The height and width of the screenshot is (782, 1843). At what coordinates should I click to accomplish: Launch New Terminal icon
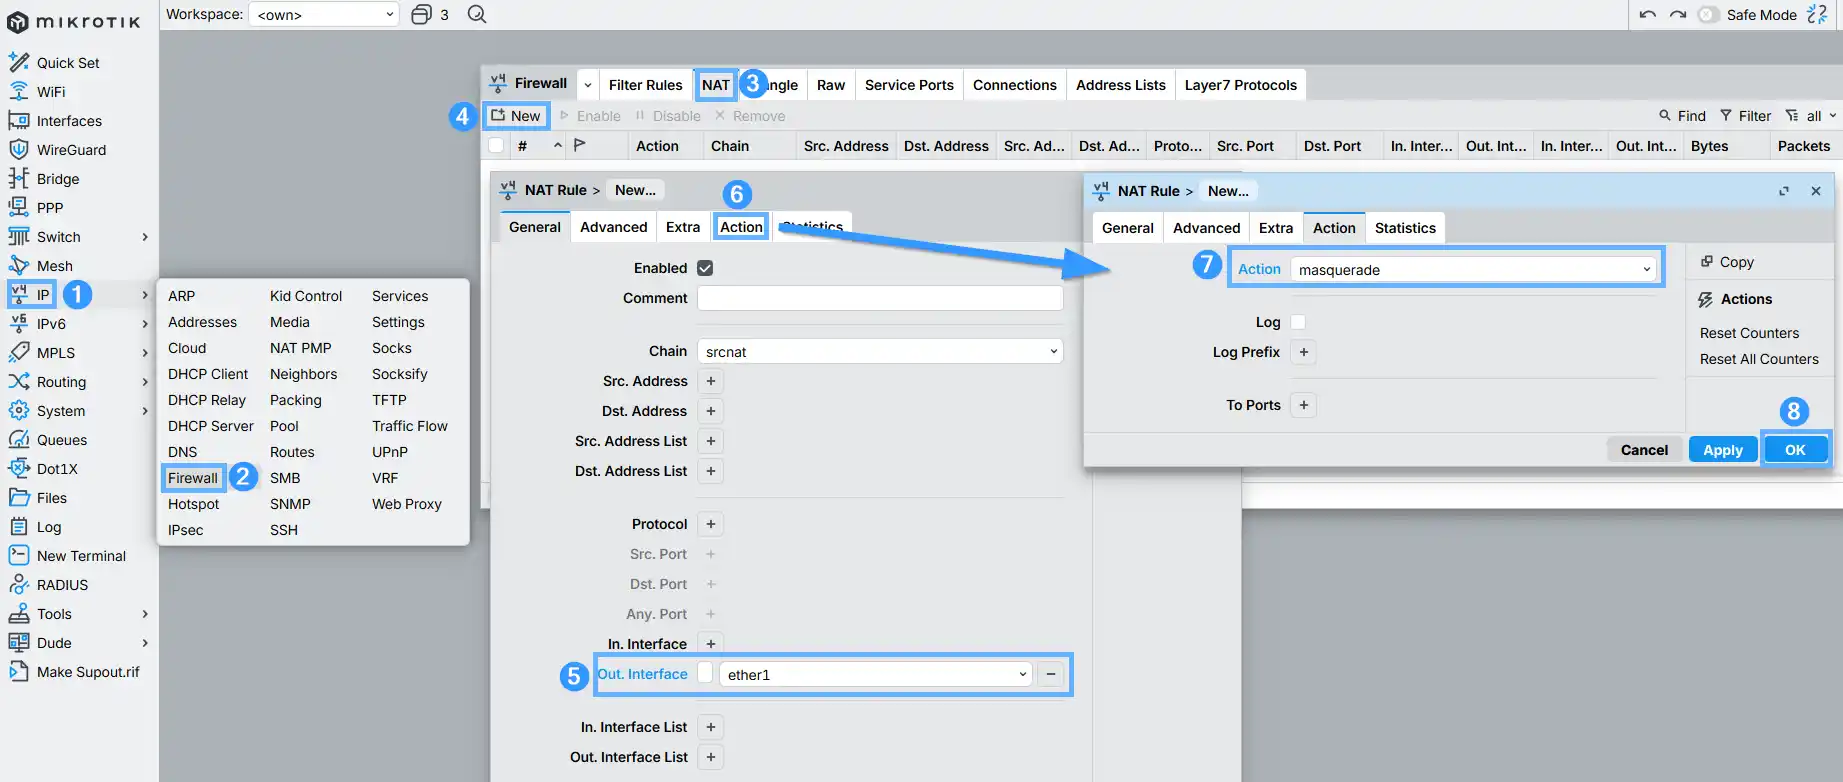coord(18,555)
